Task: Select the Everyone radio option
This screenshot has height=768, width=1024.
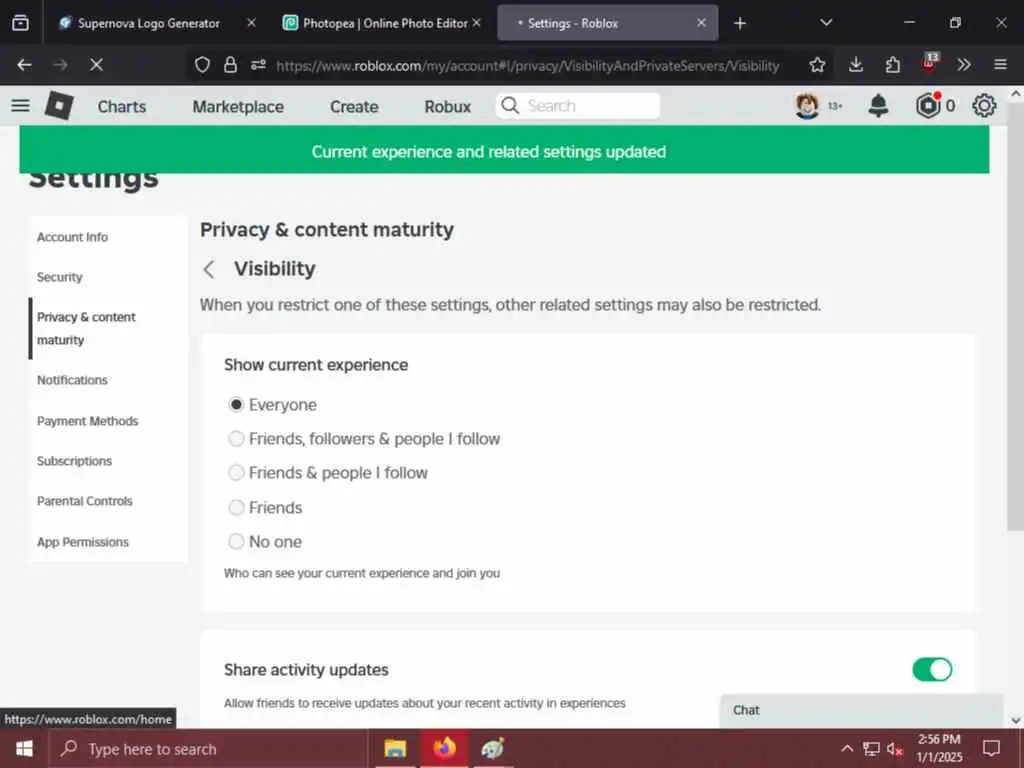Action: [x=236, y=405]
